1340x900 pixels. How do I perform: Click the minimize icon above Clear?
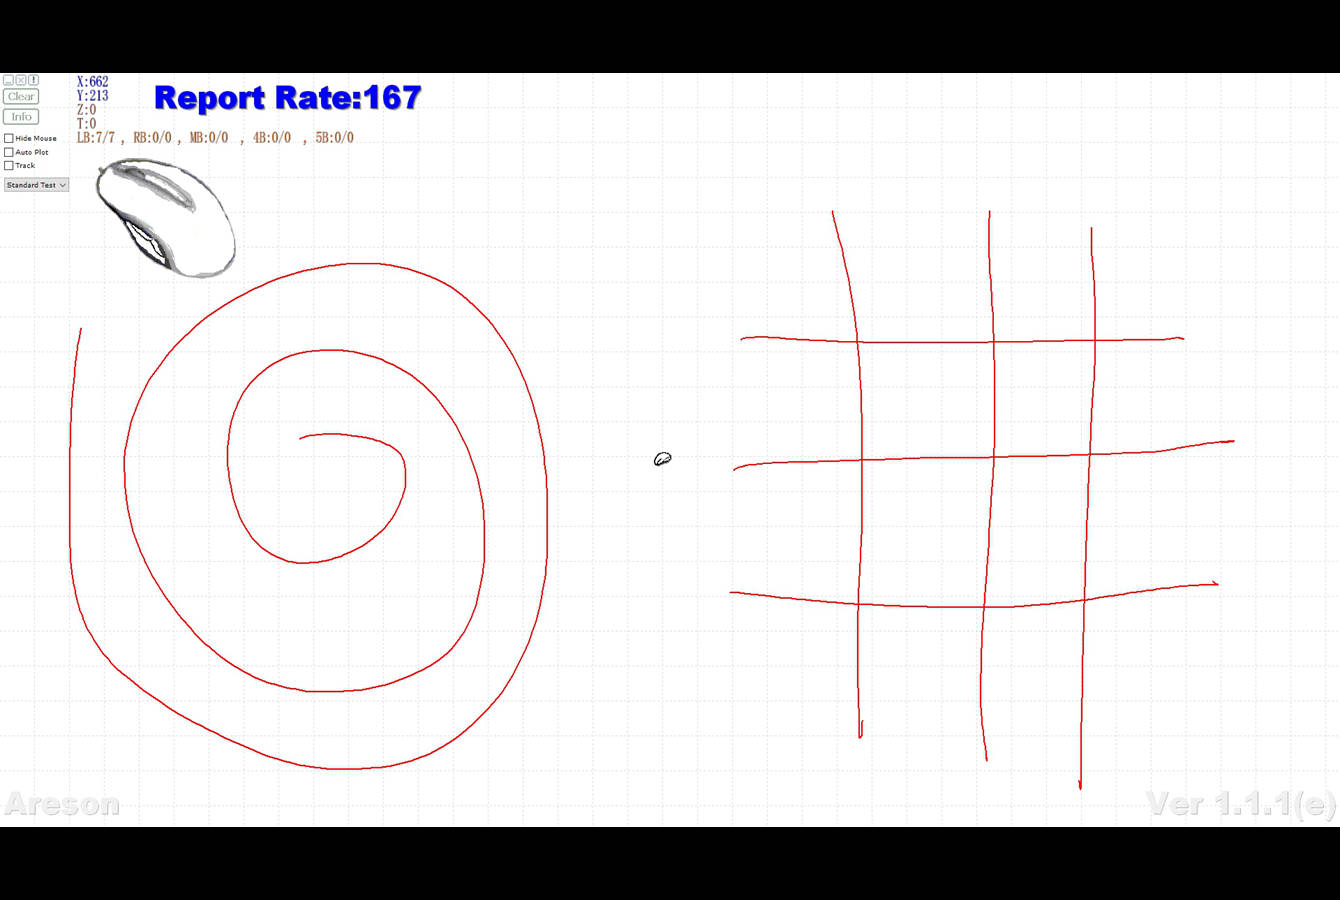point(8,80)
